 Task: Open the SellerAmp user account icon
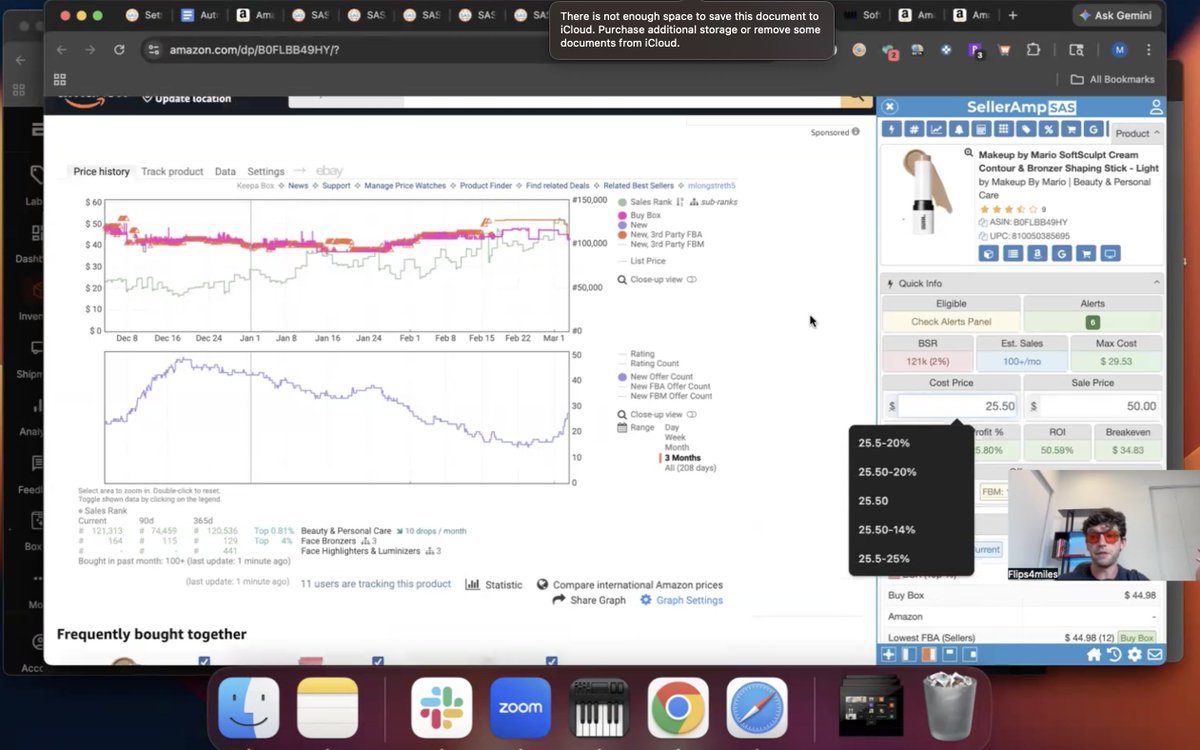(x=1156, y=107)
